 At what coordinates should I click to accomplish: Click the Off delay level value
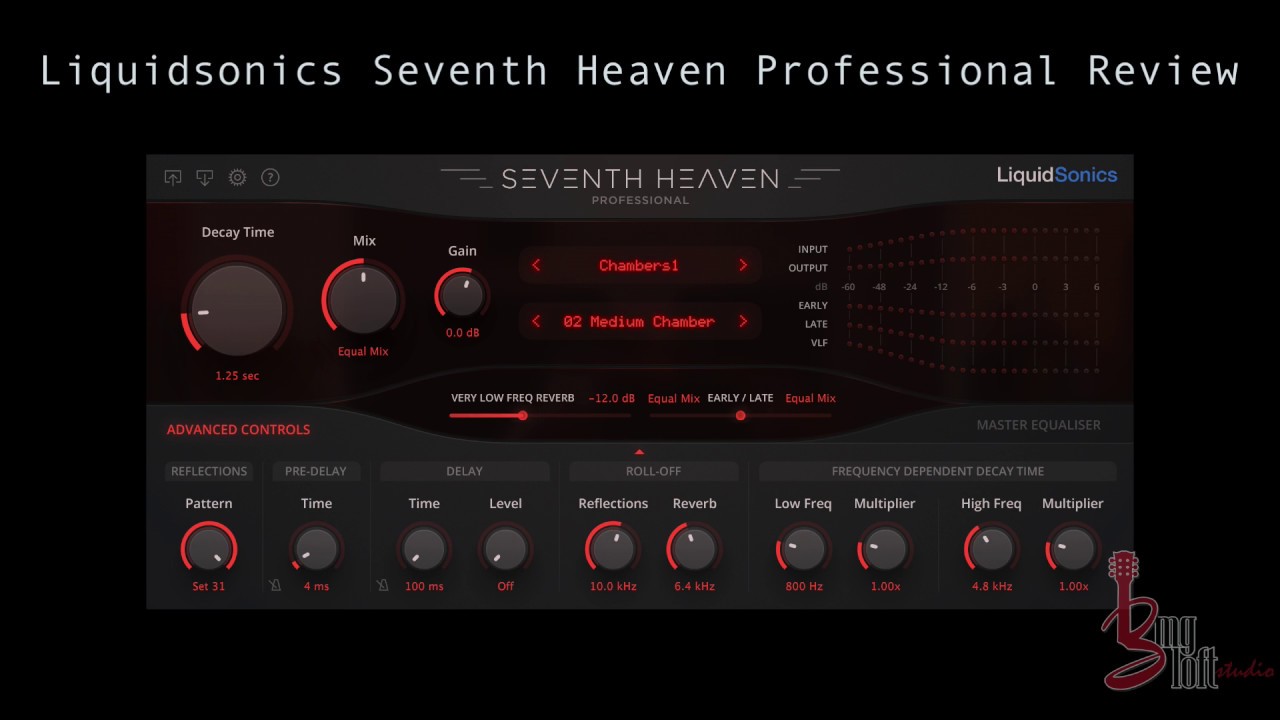point(505,587)
